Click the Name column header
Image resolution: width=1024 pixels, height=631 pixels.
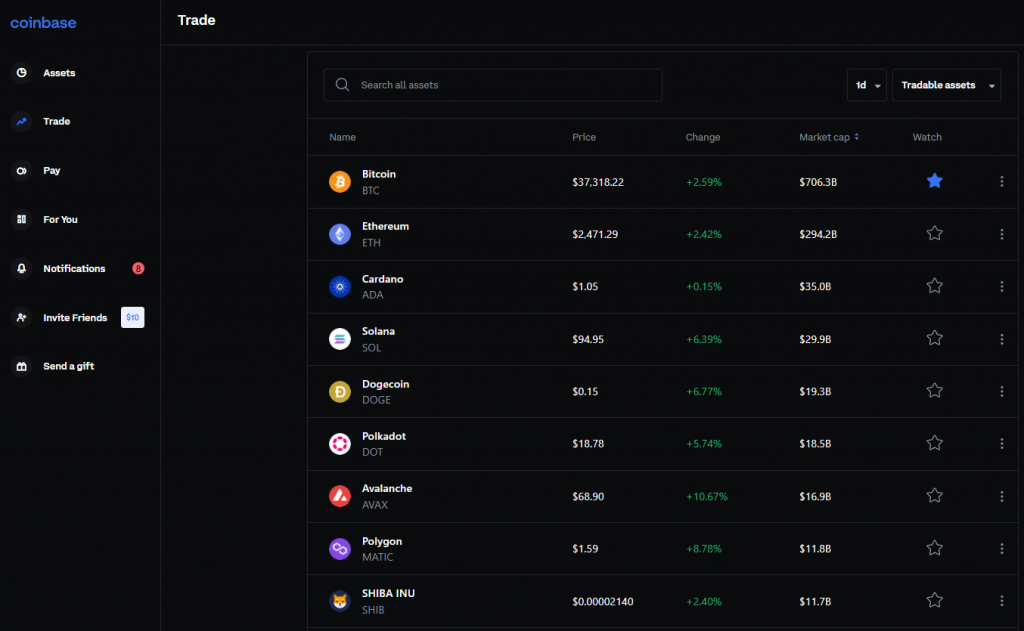point(342,137)
